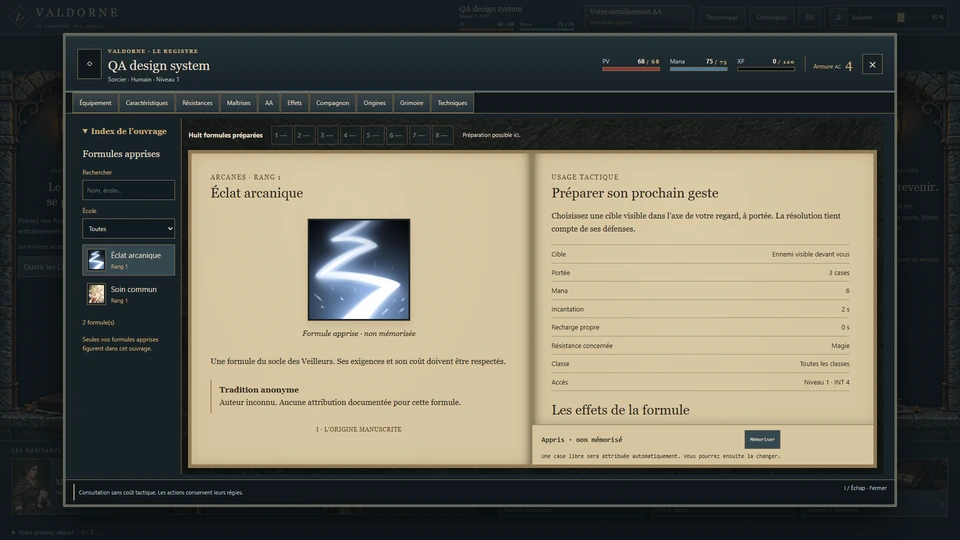This screenshot has height=540, width=960.
Task: Open the Techniques tab
Action: pos(452,103)
